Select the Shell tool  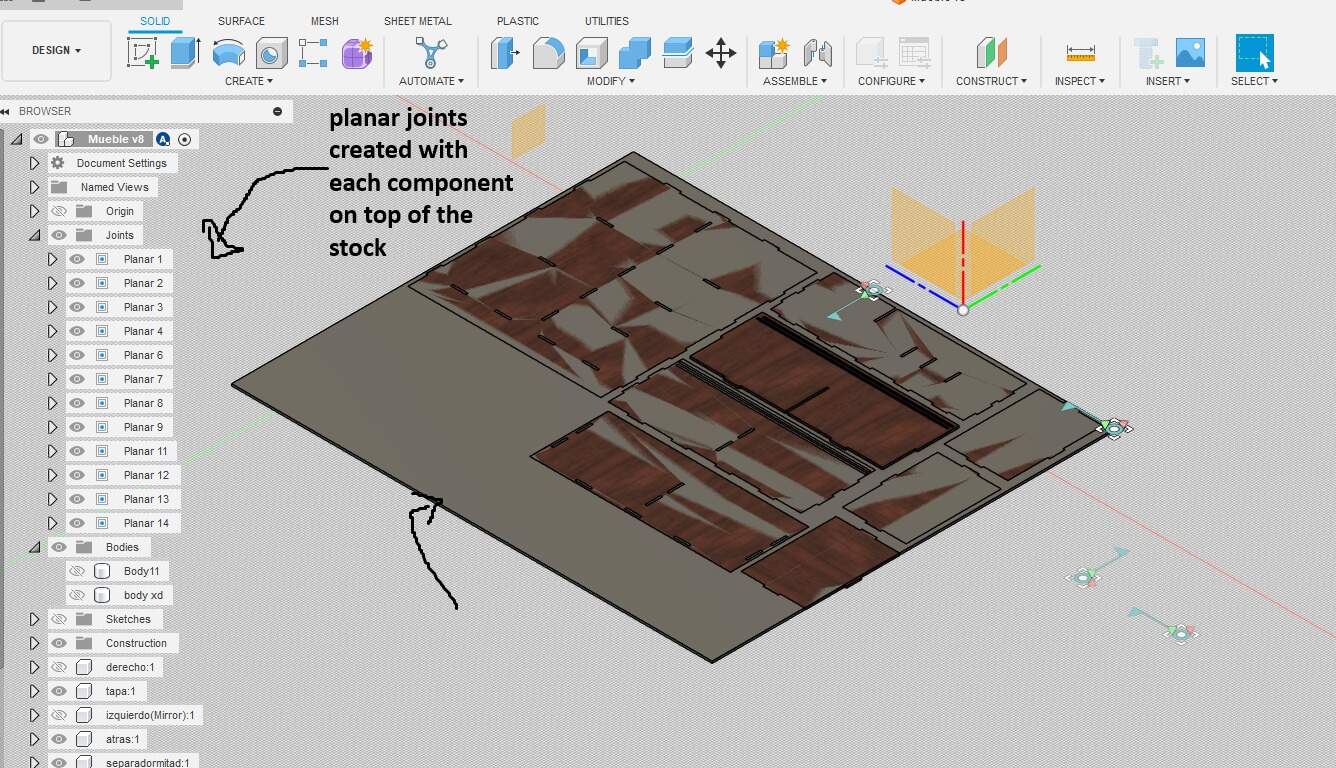point(592,52)
